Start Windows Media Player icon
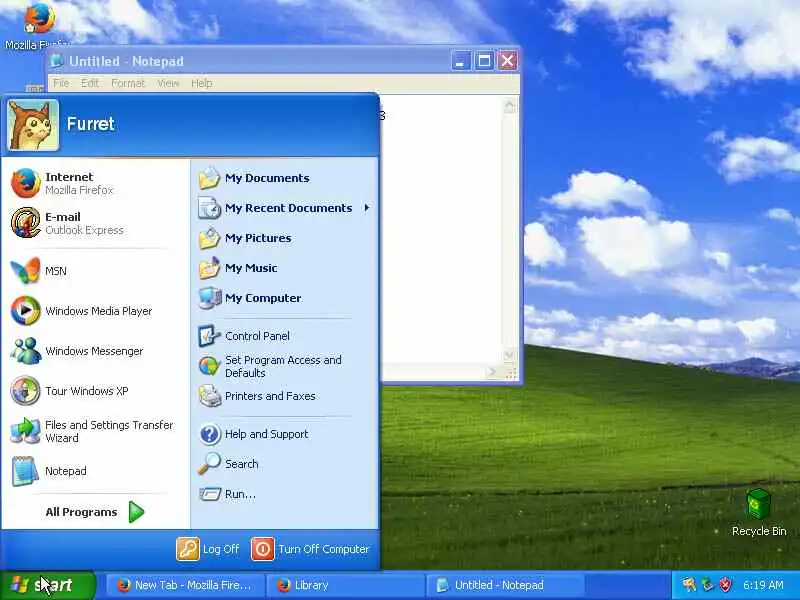Screen dimensions: 800x600 pos(26,310)
